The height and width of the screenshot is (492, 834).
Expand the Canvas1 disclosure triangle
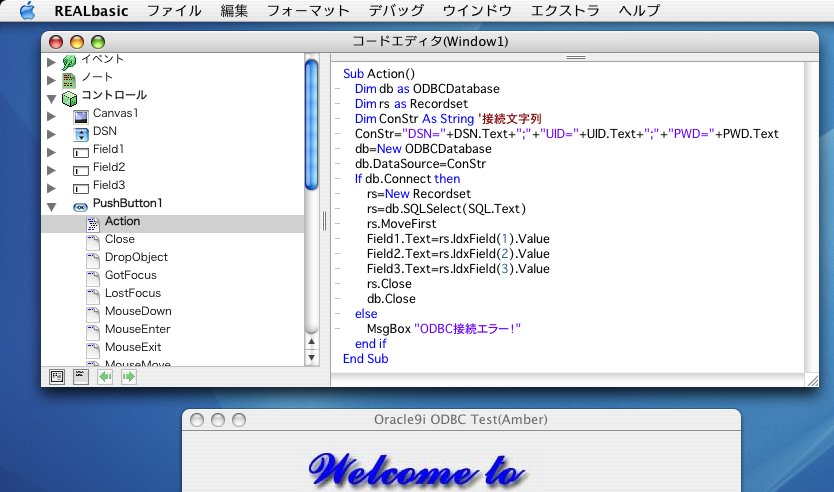52,116
